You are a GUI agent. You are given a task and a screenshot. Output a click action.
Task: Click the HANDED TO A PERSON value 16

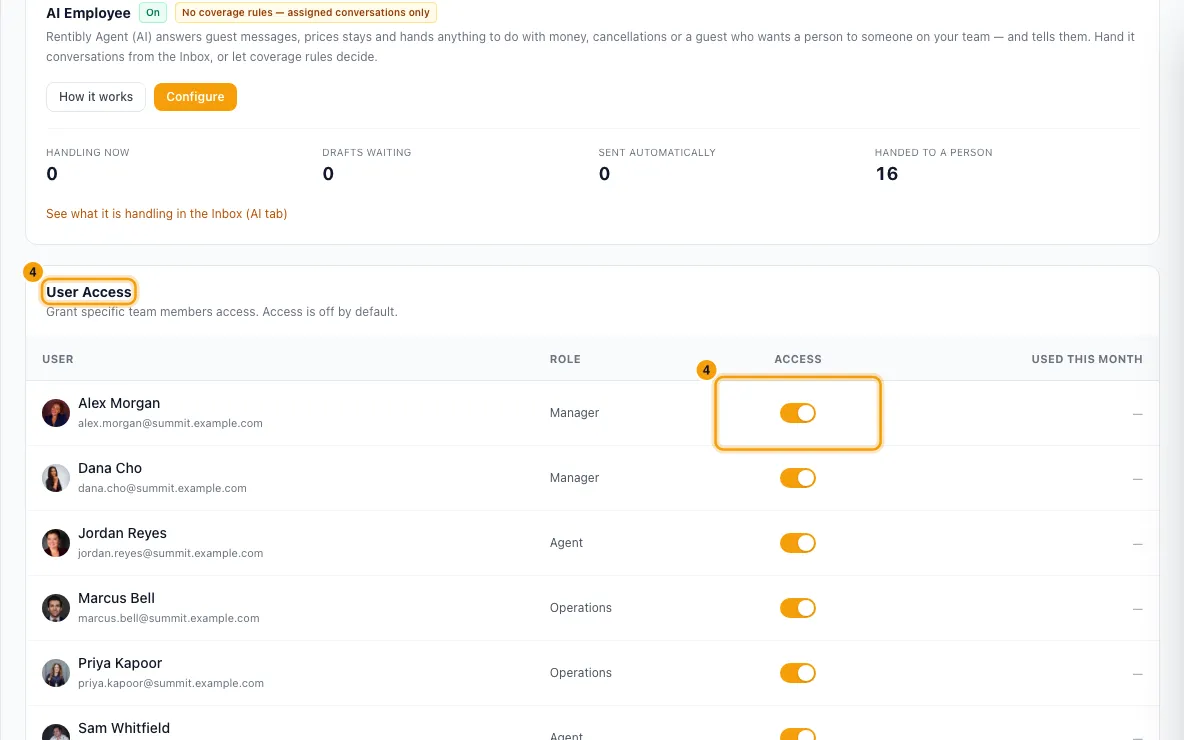point(886,174)
